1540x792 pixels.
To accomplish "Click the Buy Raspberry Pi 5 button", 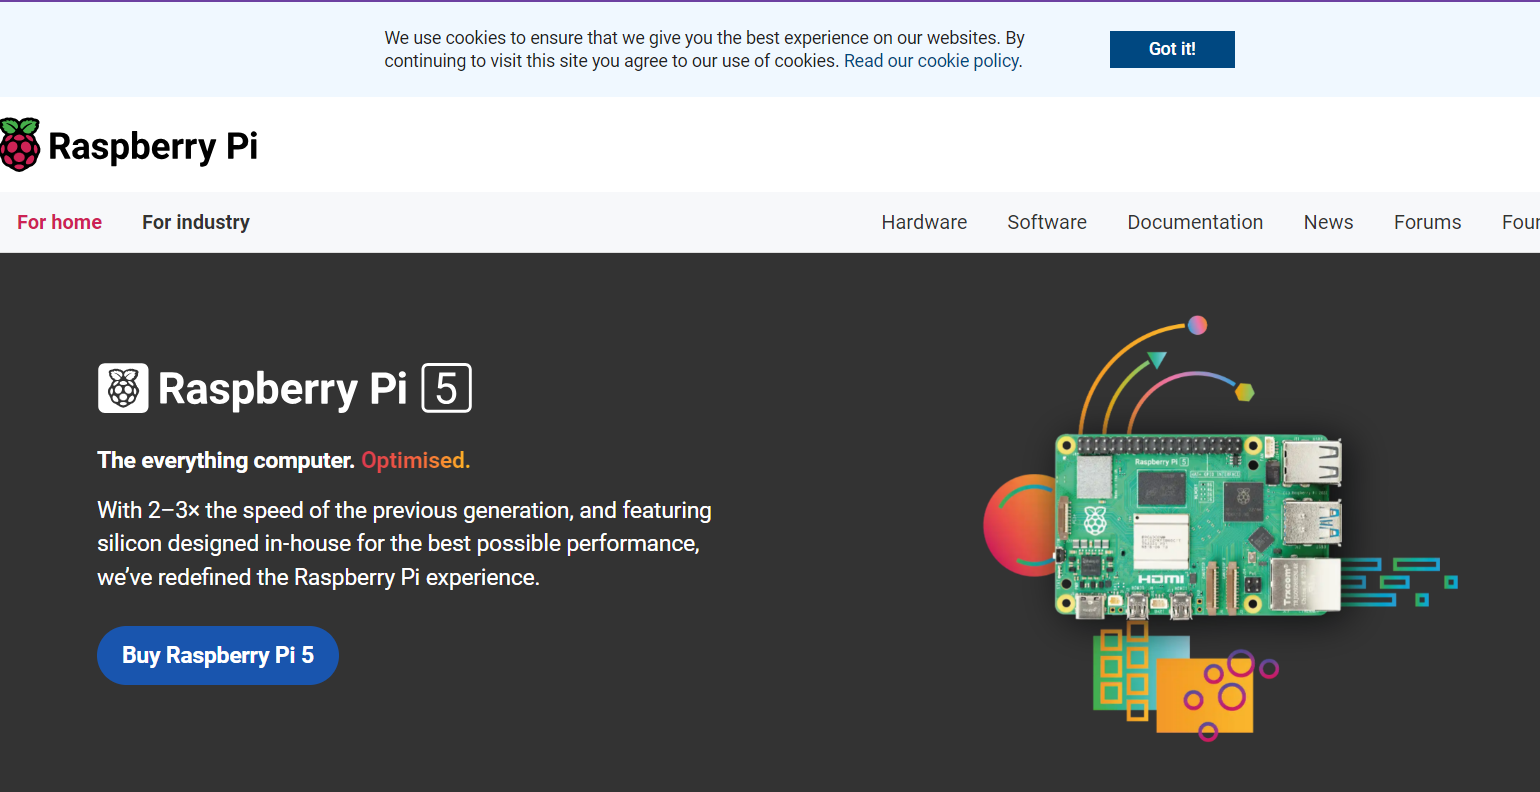I will (218, 655).
